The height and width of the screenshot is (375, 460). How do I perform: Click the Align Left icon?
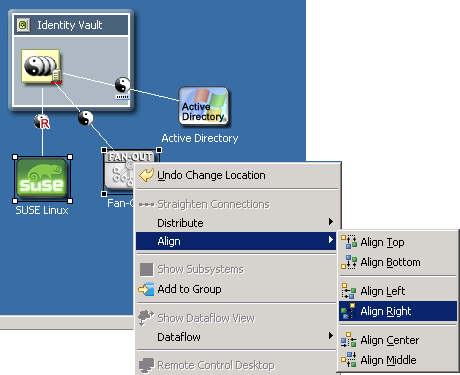[349, 291]
